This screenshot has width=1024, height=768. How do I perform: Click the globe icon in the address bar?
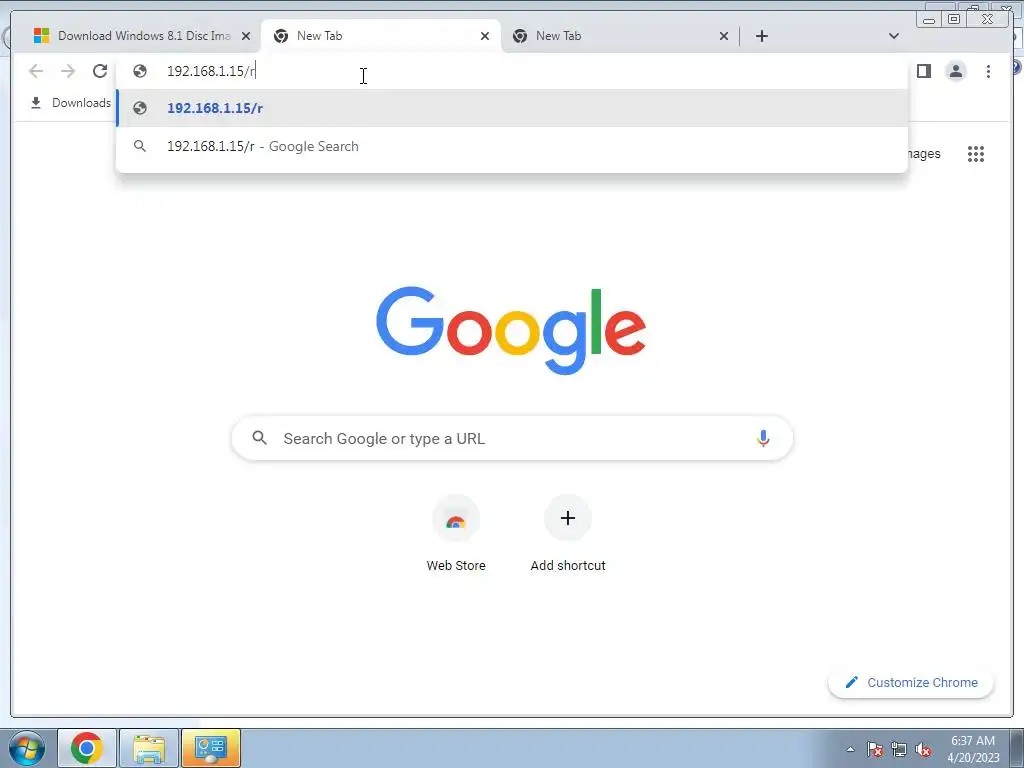140,71
